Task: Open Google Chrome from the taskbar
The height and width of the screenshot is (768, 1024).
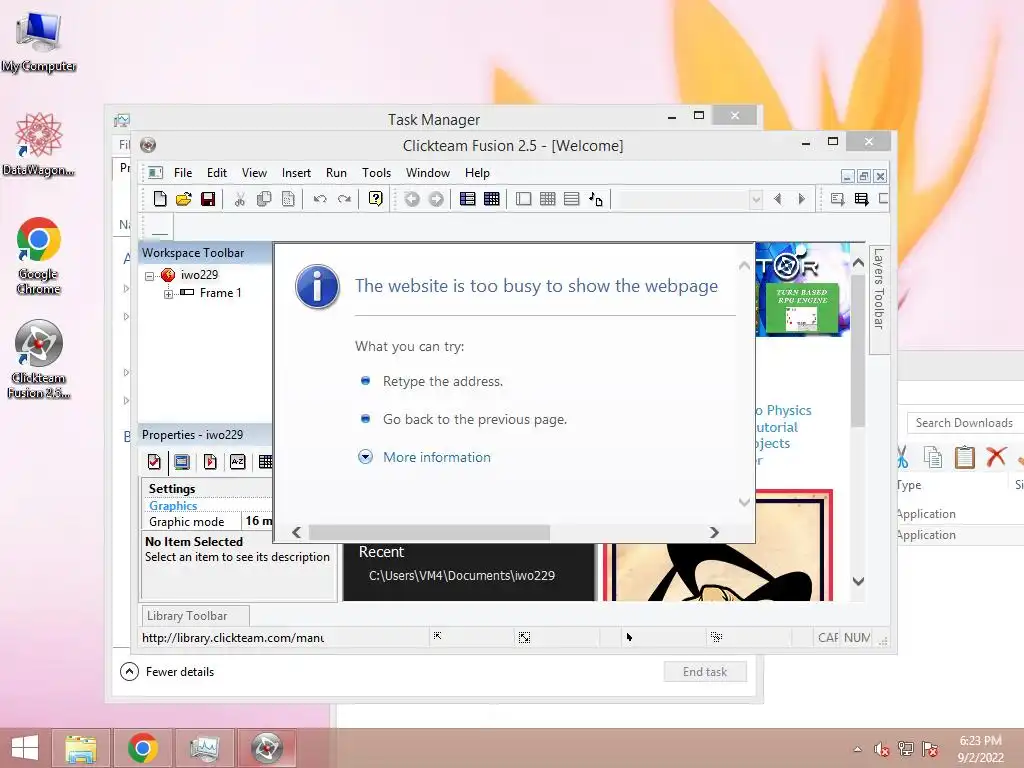Action: pos(142,748)
